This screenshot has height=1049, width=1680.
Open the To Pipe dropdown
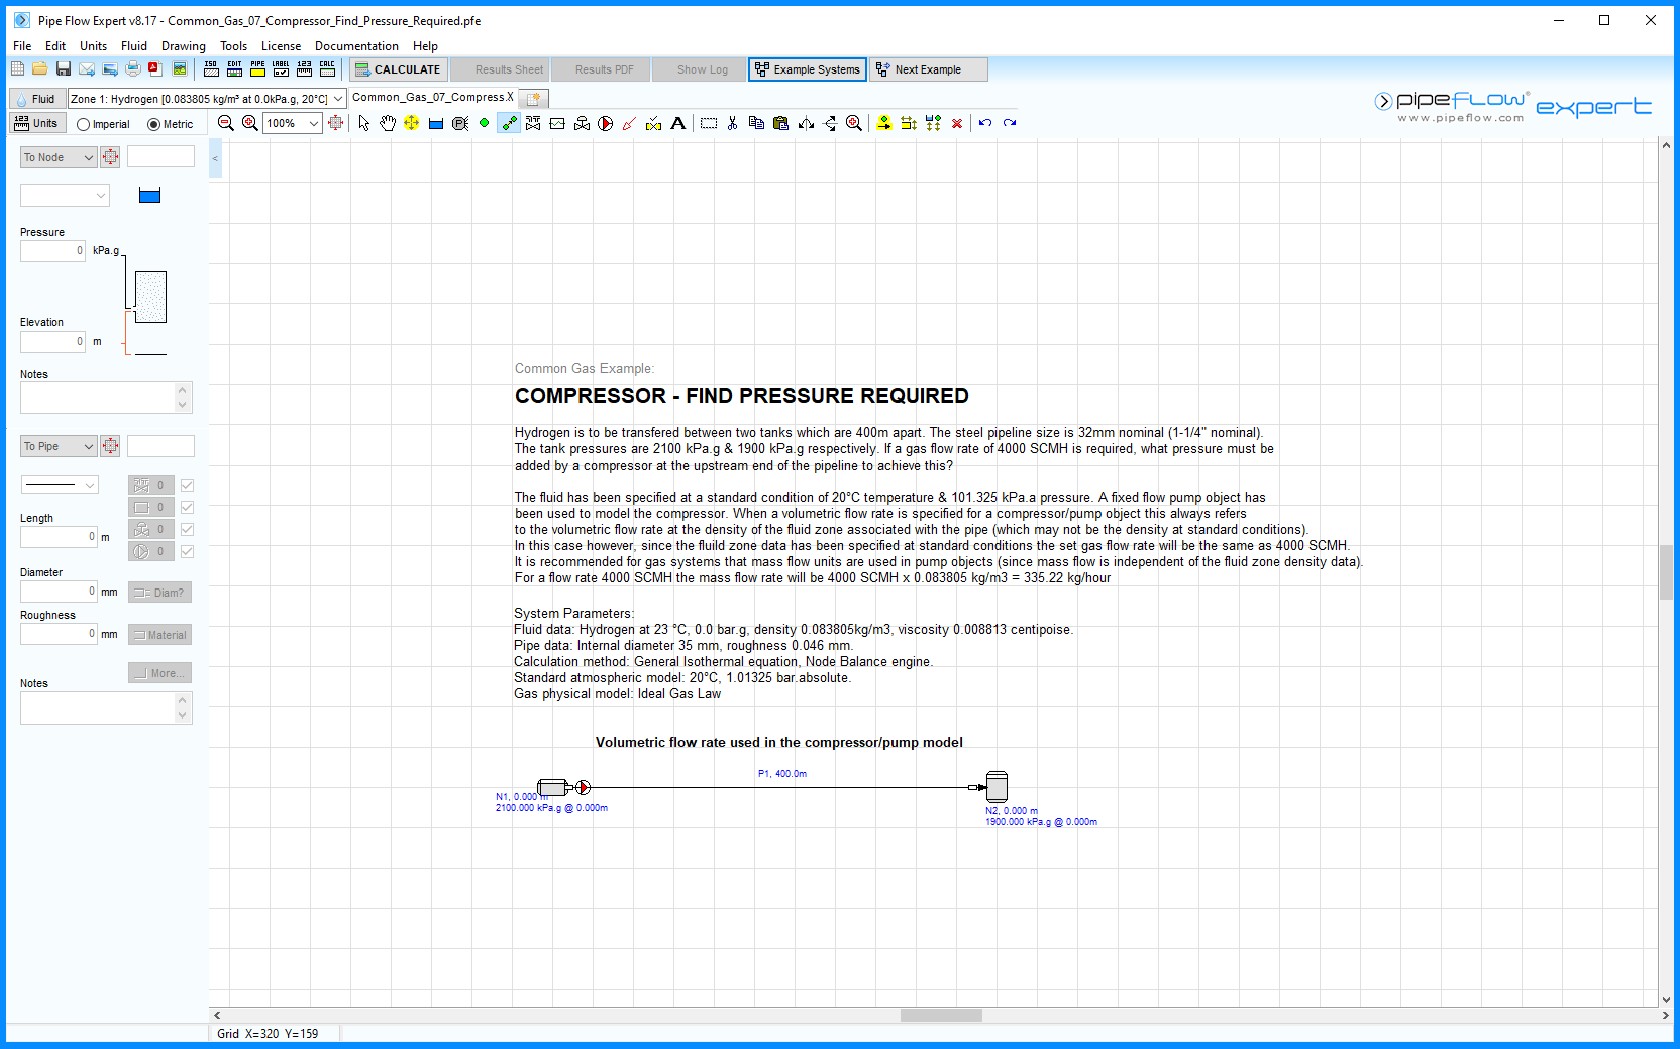[x=58, y=446]
